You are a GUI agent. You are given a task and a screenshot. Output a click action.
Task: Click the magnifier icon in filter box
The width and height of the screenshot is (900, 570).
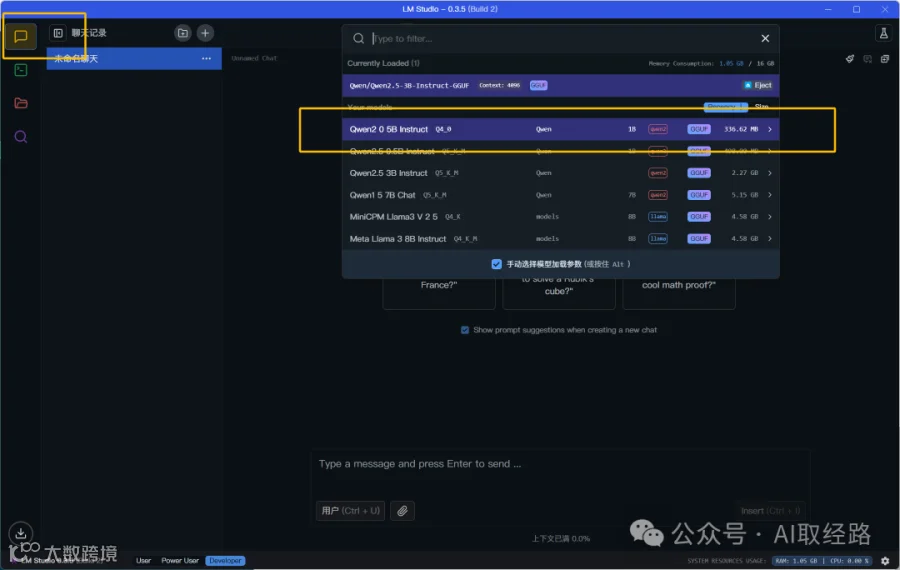pyautogui.click(x=358, y=38)
